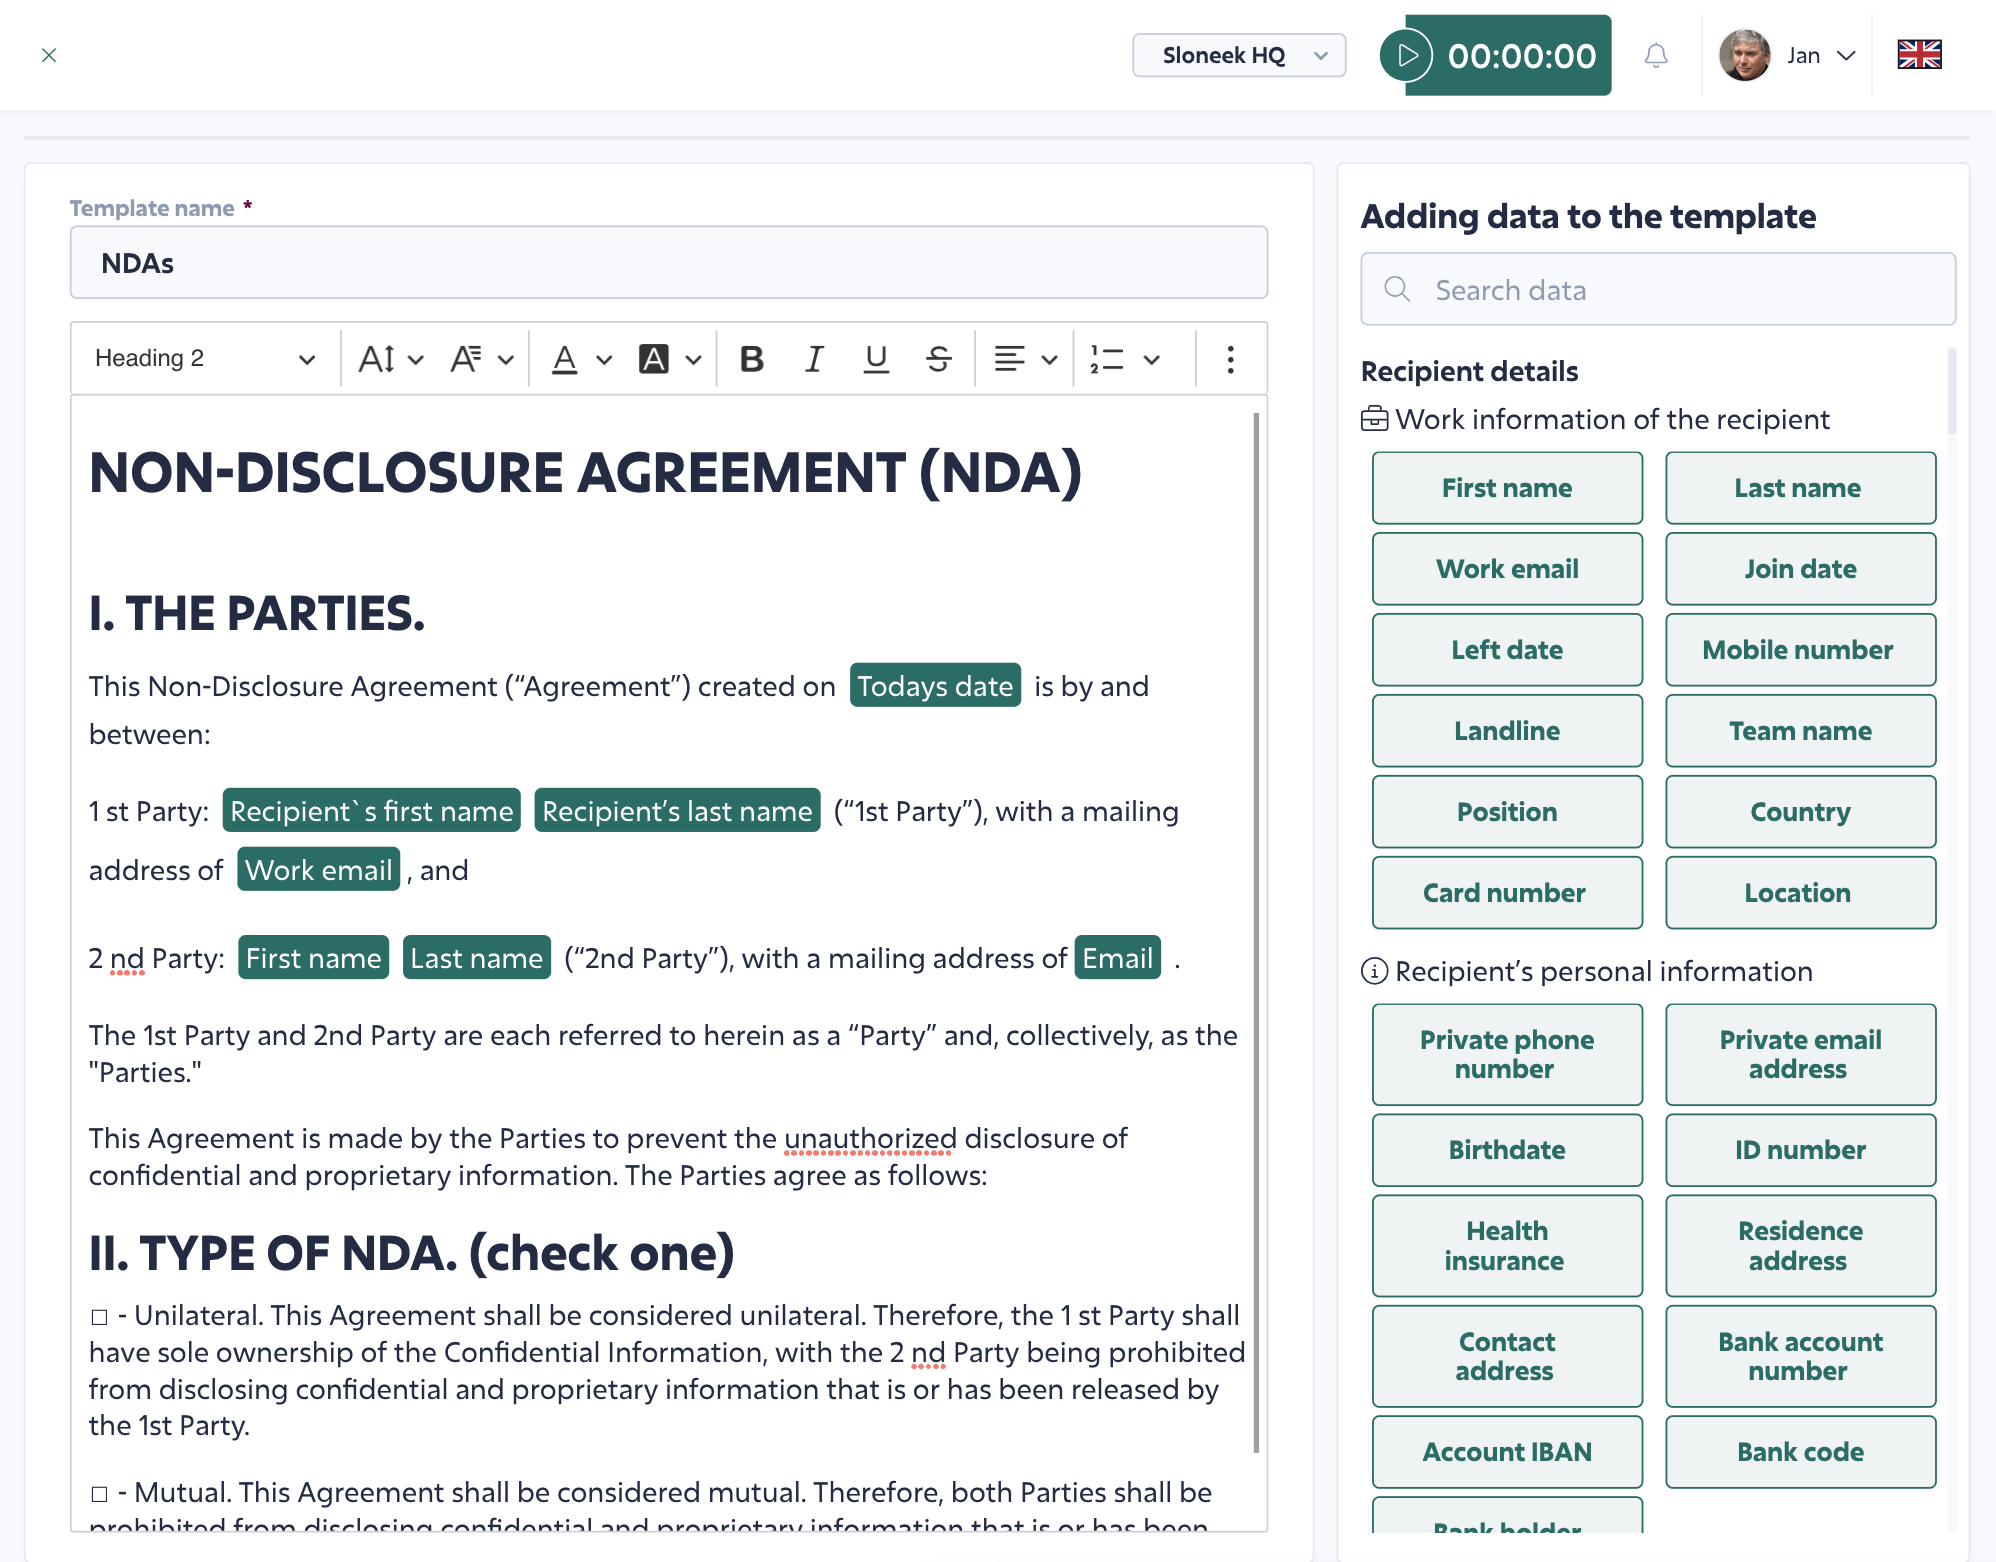Change language via UK flag icon
This screenshot has height=1562, width=1996.
point(1919,55)
